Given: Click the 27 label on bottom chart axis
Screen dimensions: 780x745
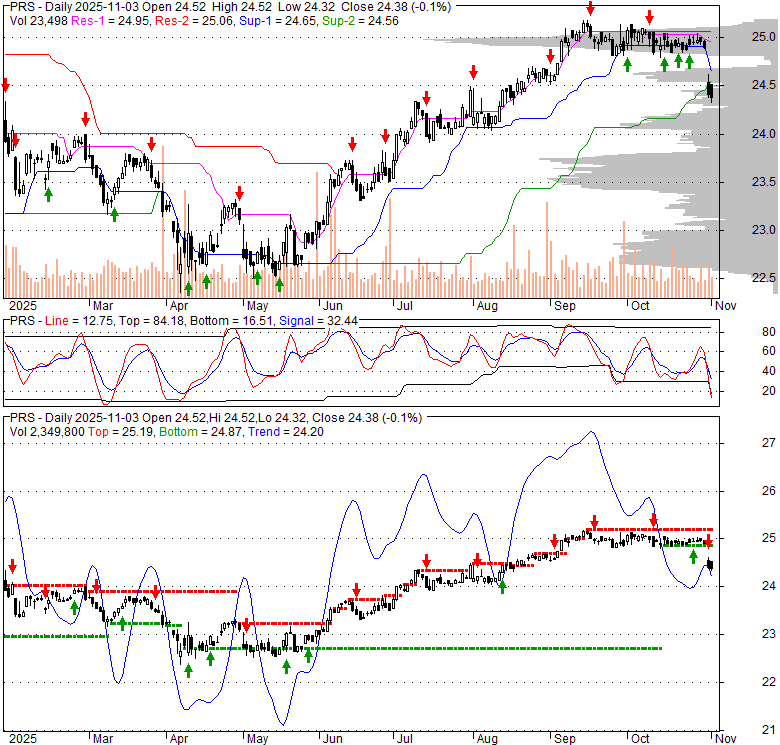Looking at the screenshot, I should (769, 443).
